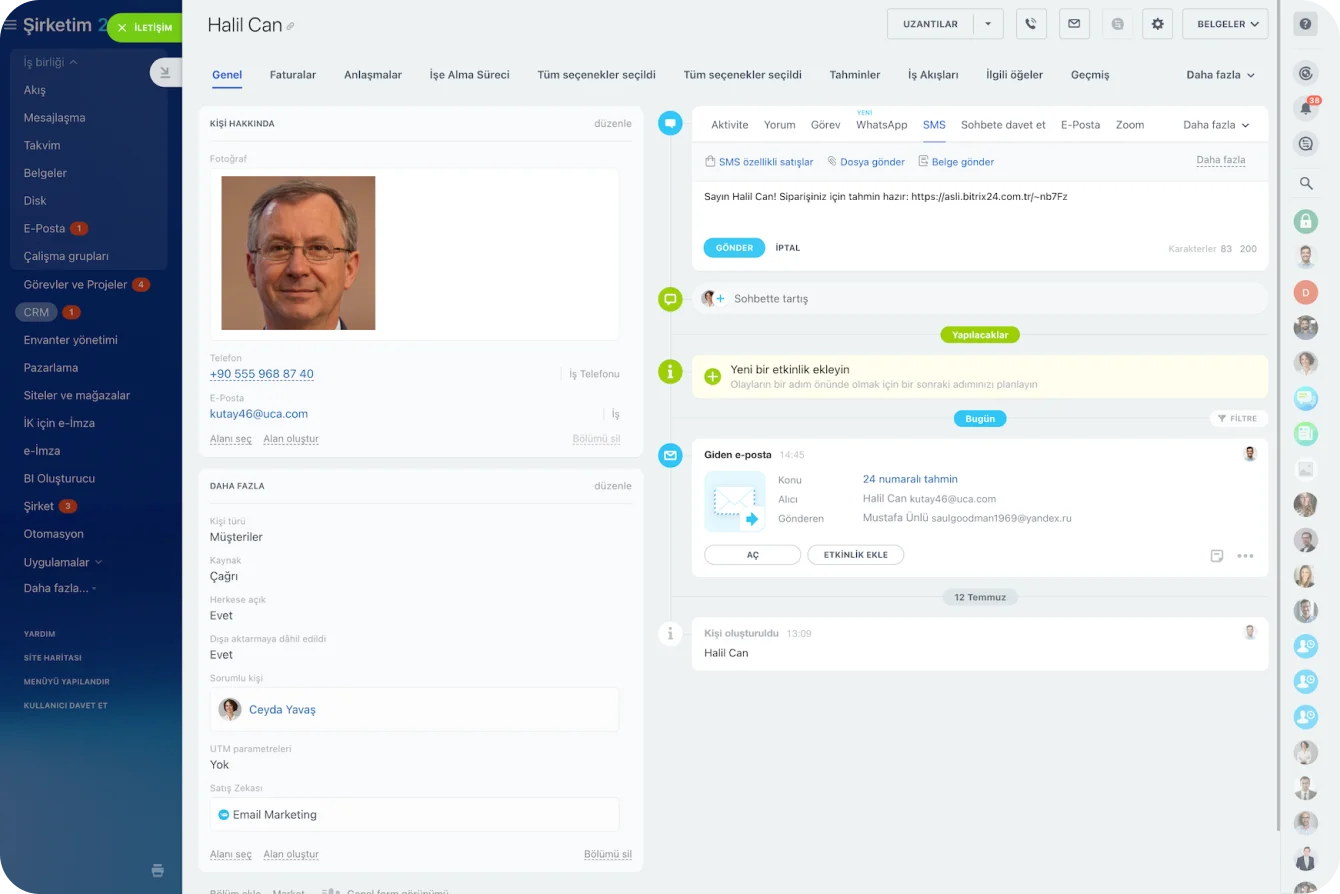Viewport: 1340px width, 894px height.
Task: Open the Uzantılar dropdown arrow
Action: click(988, 24)
